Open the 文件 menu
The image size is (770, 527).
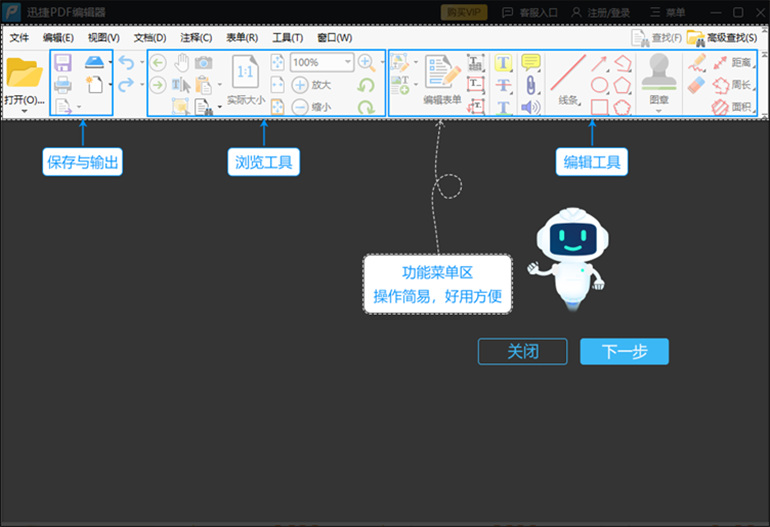pyautogui.click(x=20, y=38)
